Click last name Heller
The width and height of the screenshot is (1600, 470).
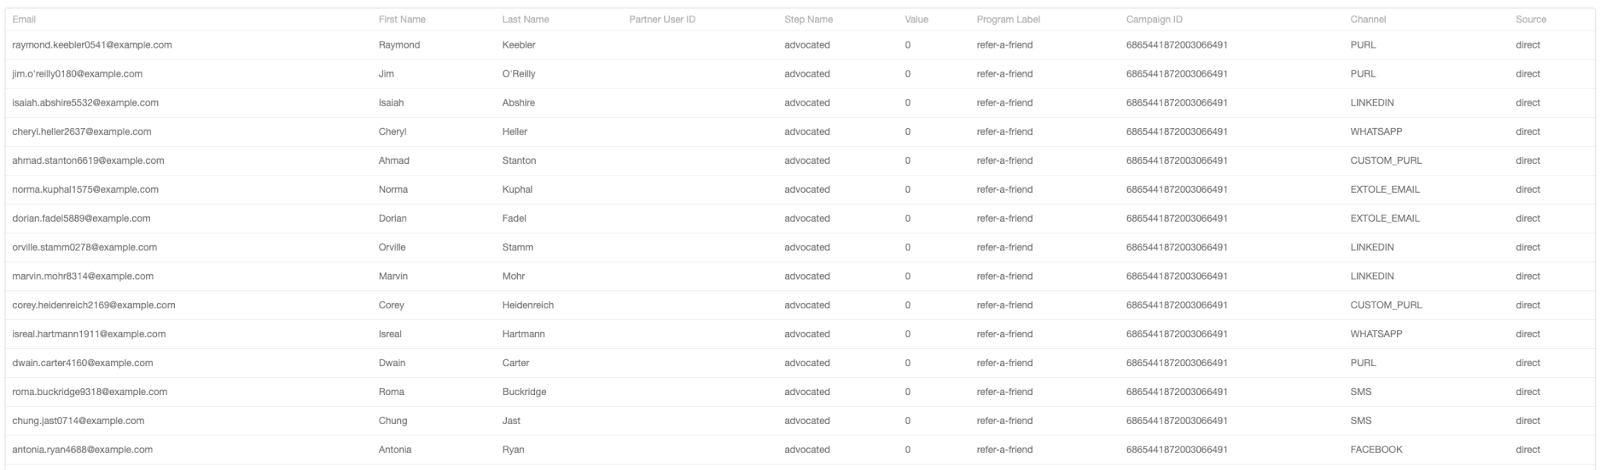[x=514, y=132]
